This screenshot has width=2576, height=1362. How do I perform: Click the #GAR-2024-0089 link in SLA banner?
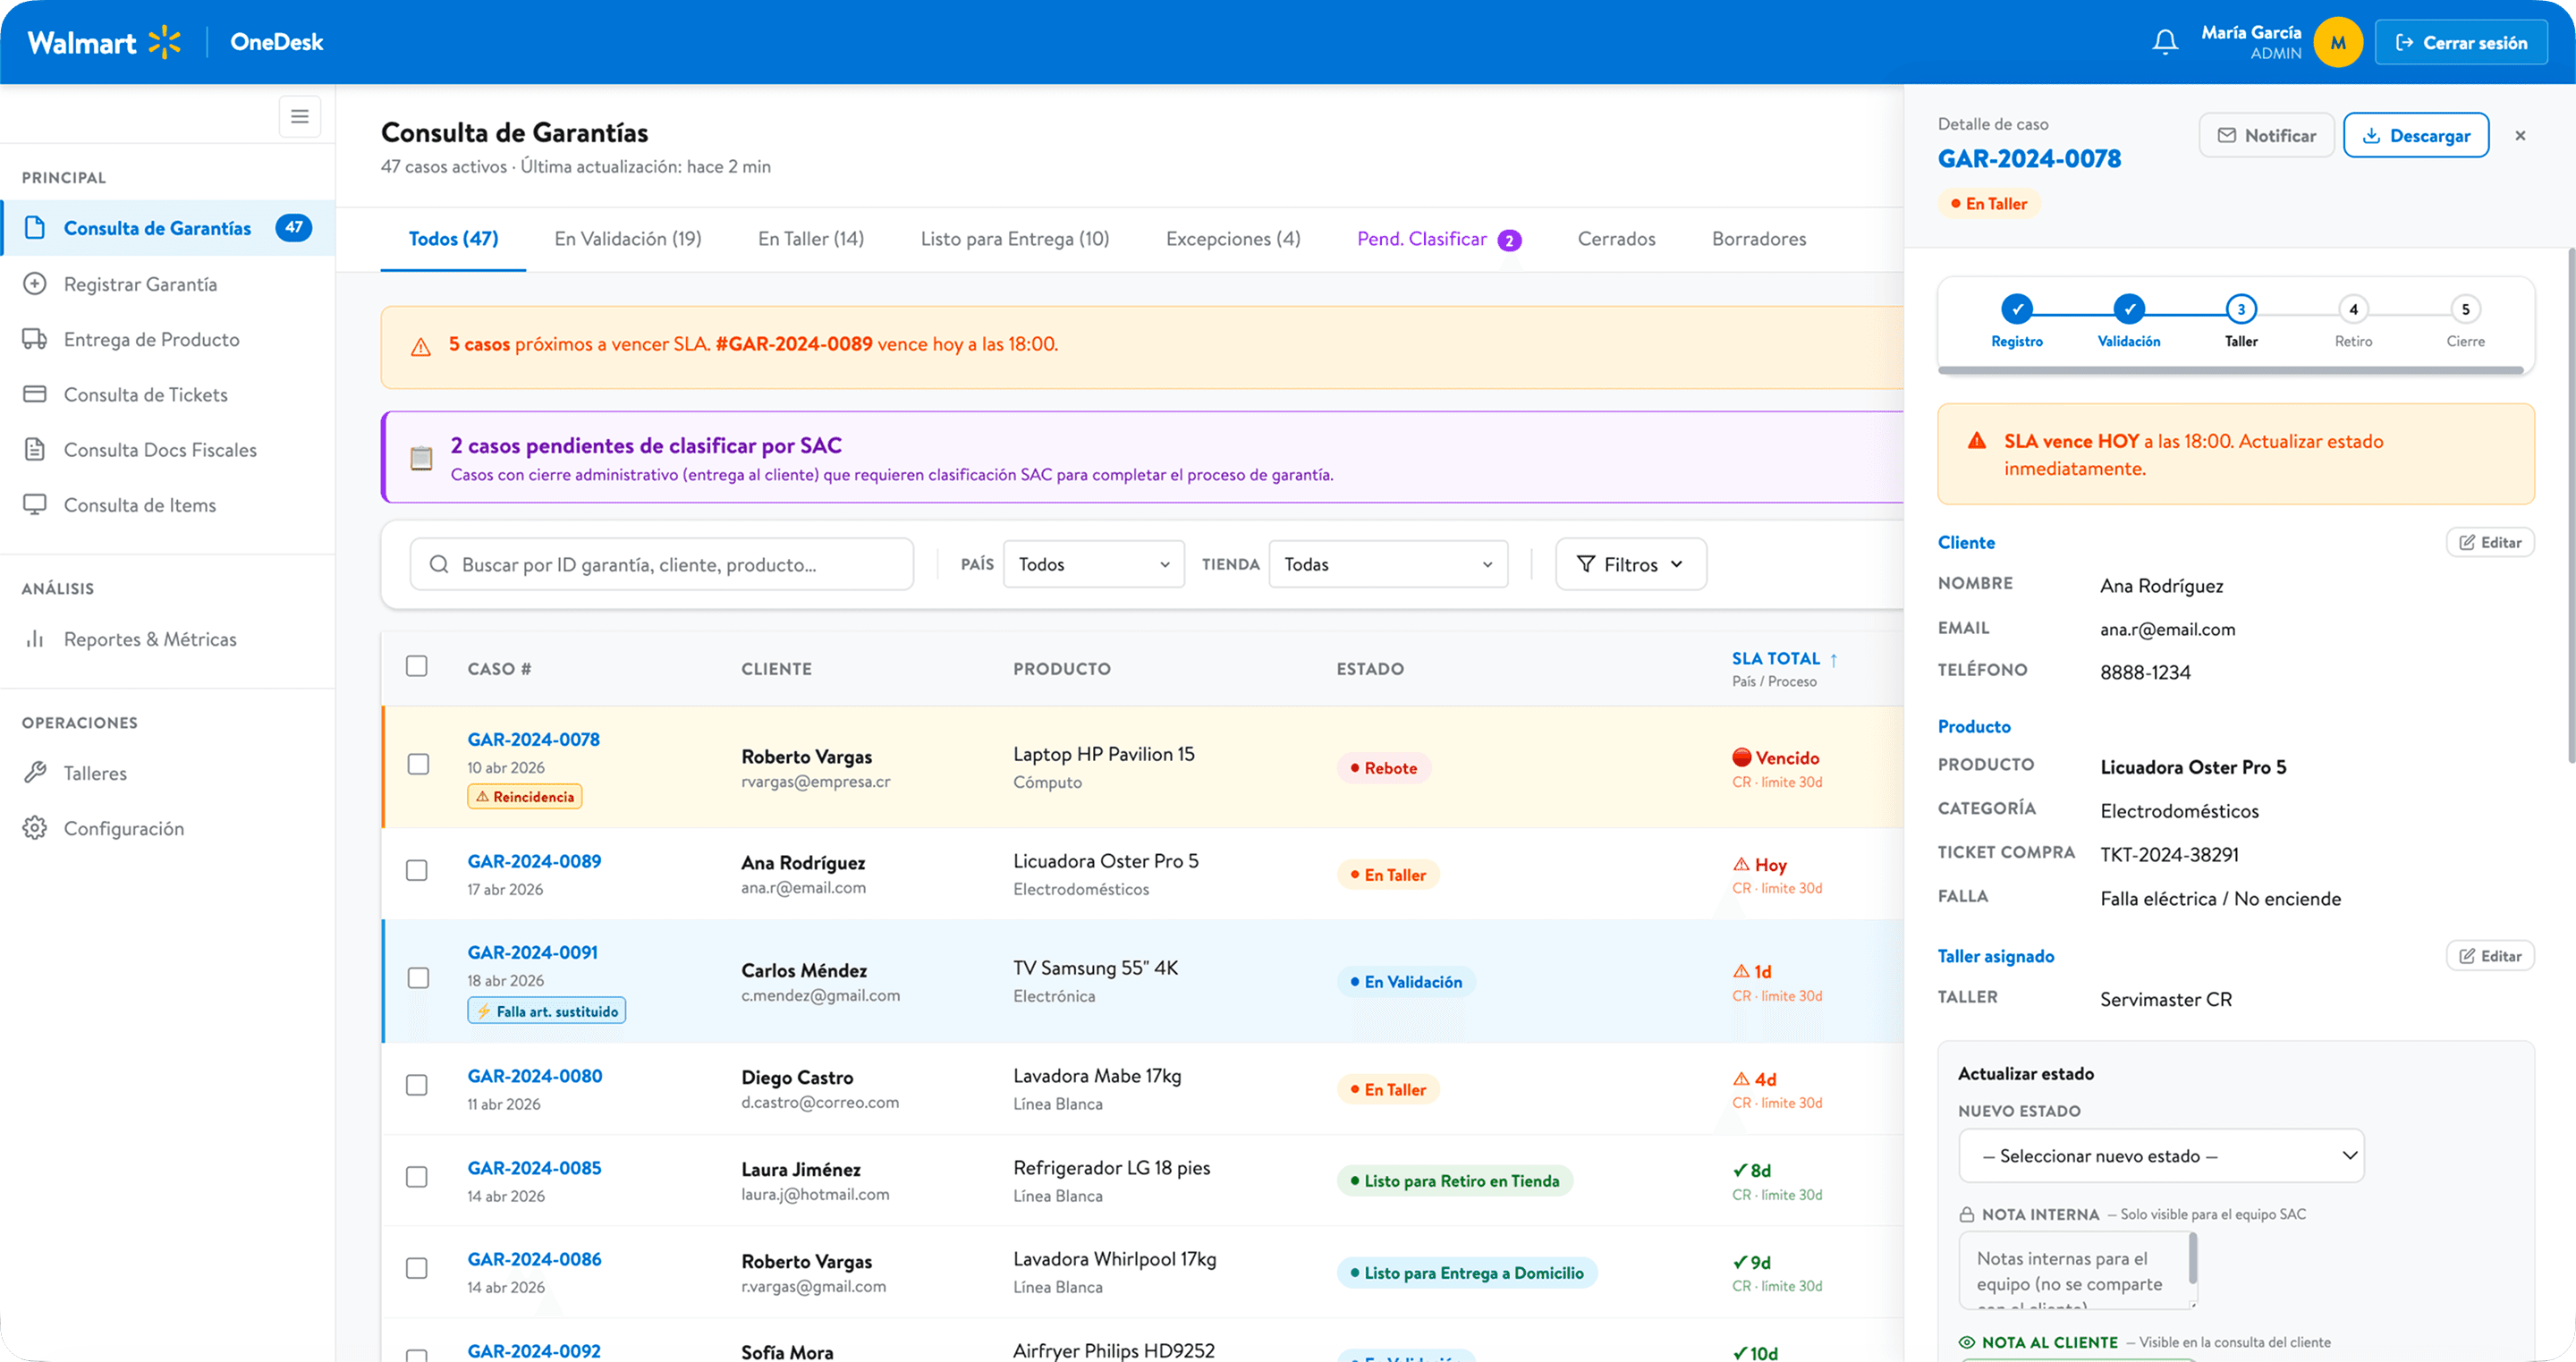[794, 344]
